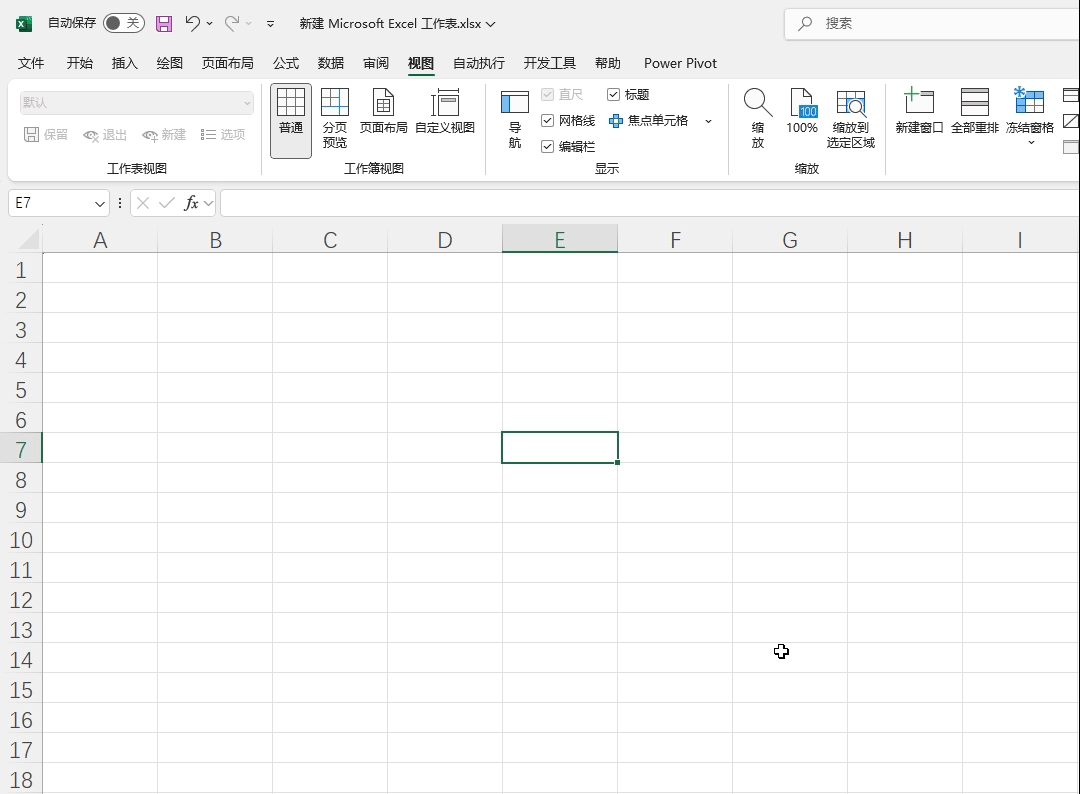This screenshot has height=794, width=1080.
Task: Click the formula bar confirm checkmark
Action: coord(167,202)
